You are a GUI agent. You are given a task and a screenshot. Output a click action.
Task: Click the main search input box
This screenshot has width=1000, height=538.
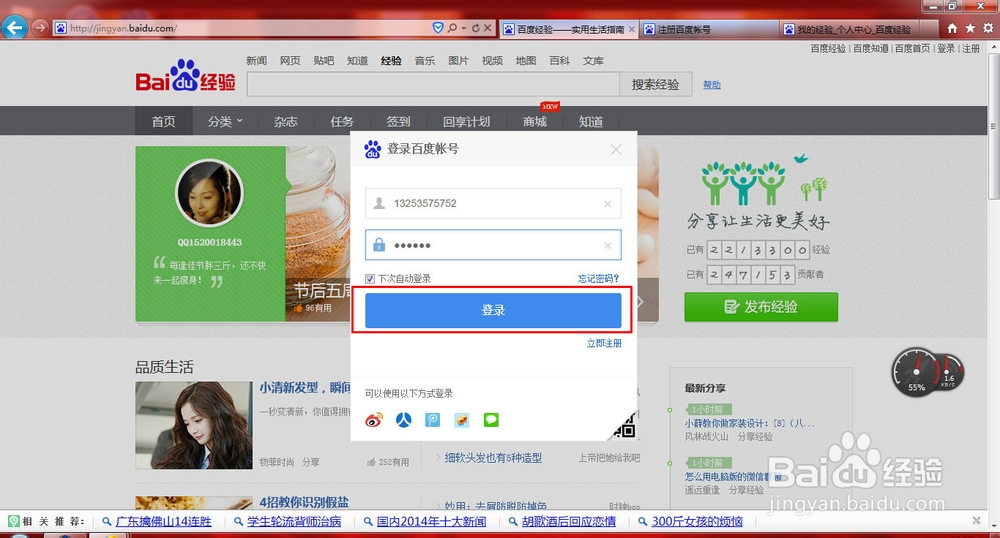click(x=433, y=84)
